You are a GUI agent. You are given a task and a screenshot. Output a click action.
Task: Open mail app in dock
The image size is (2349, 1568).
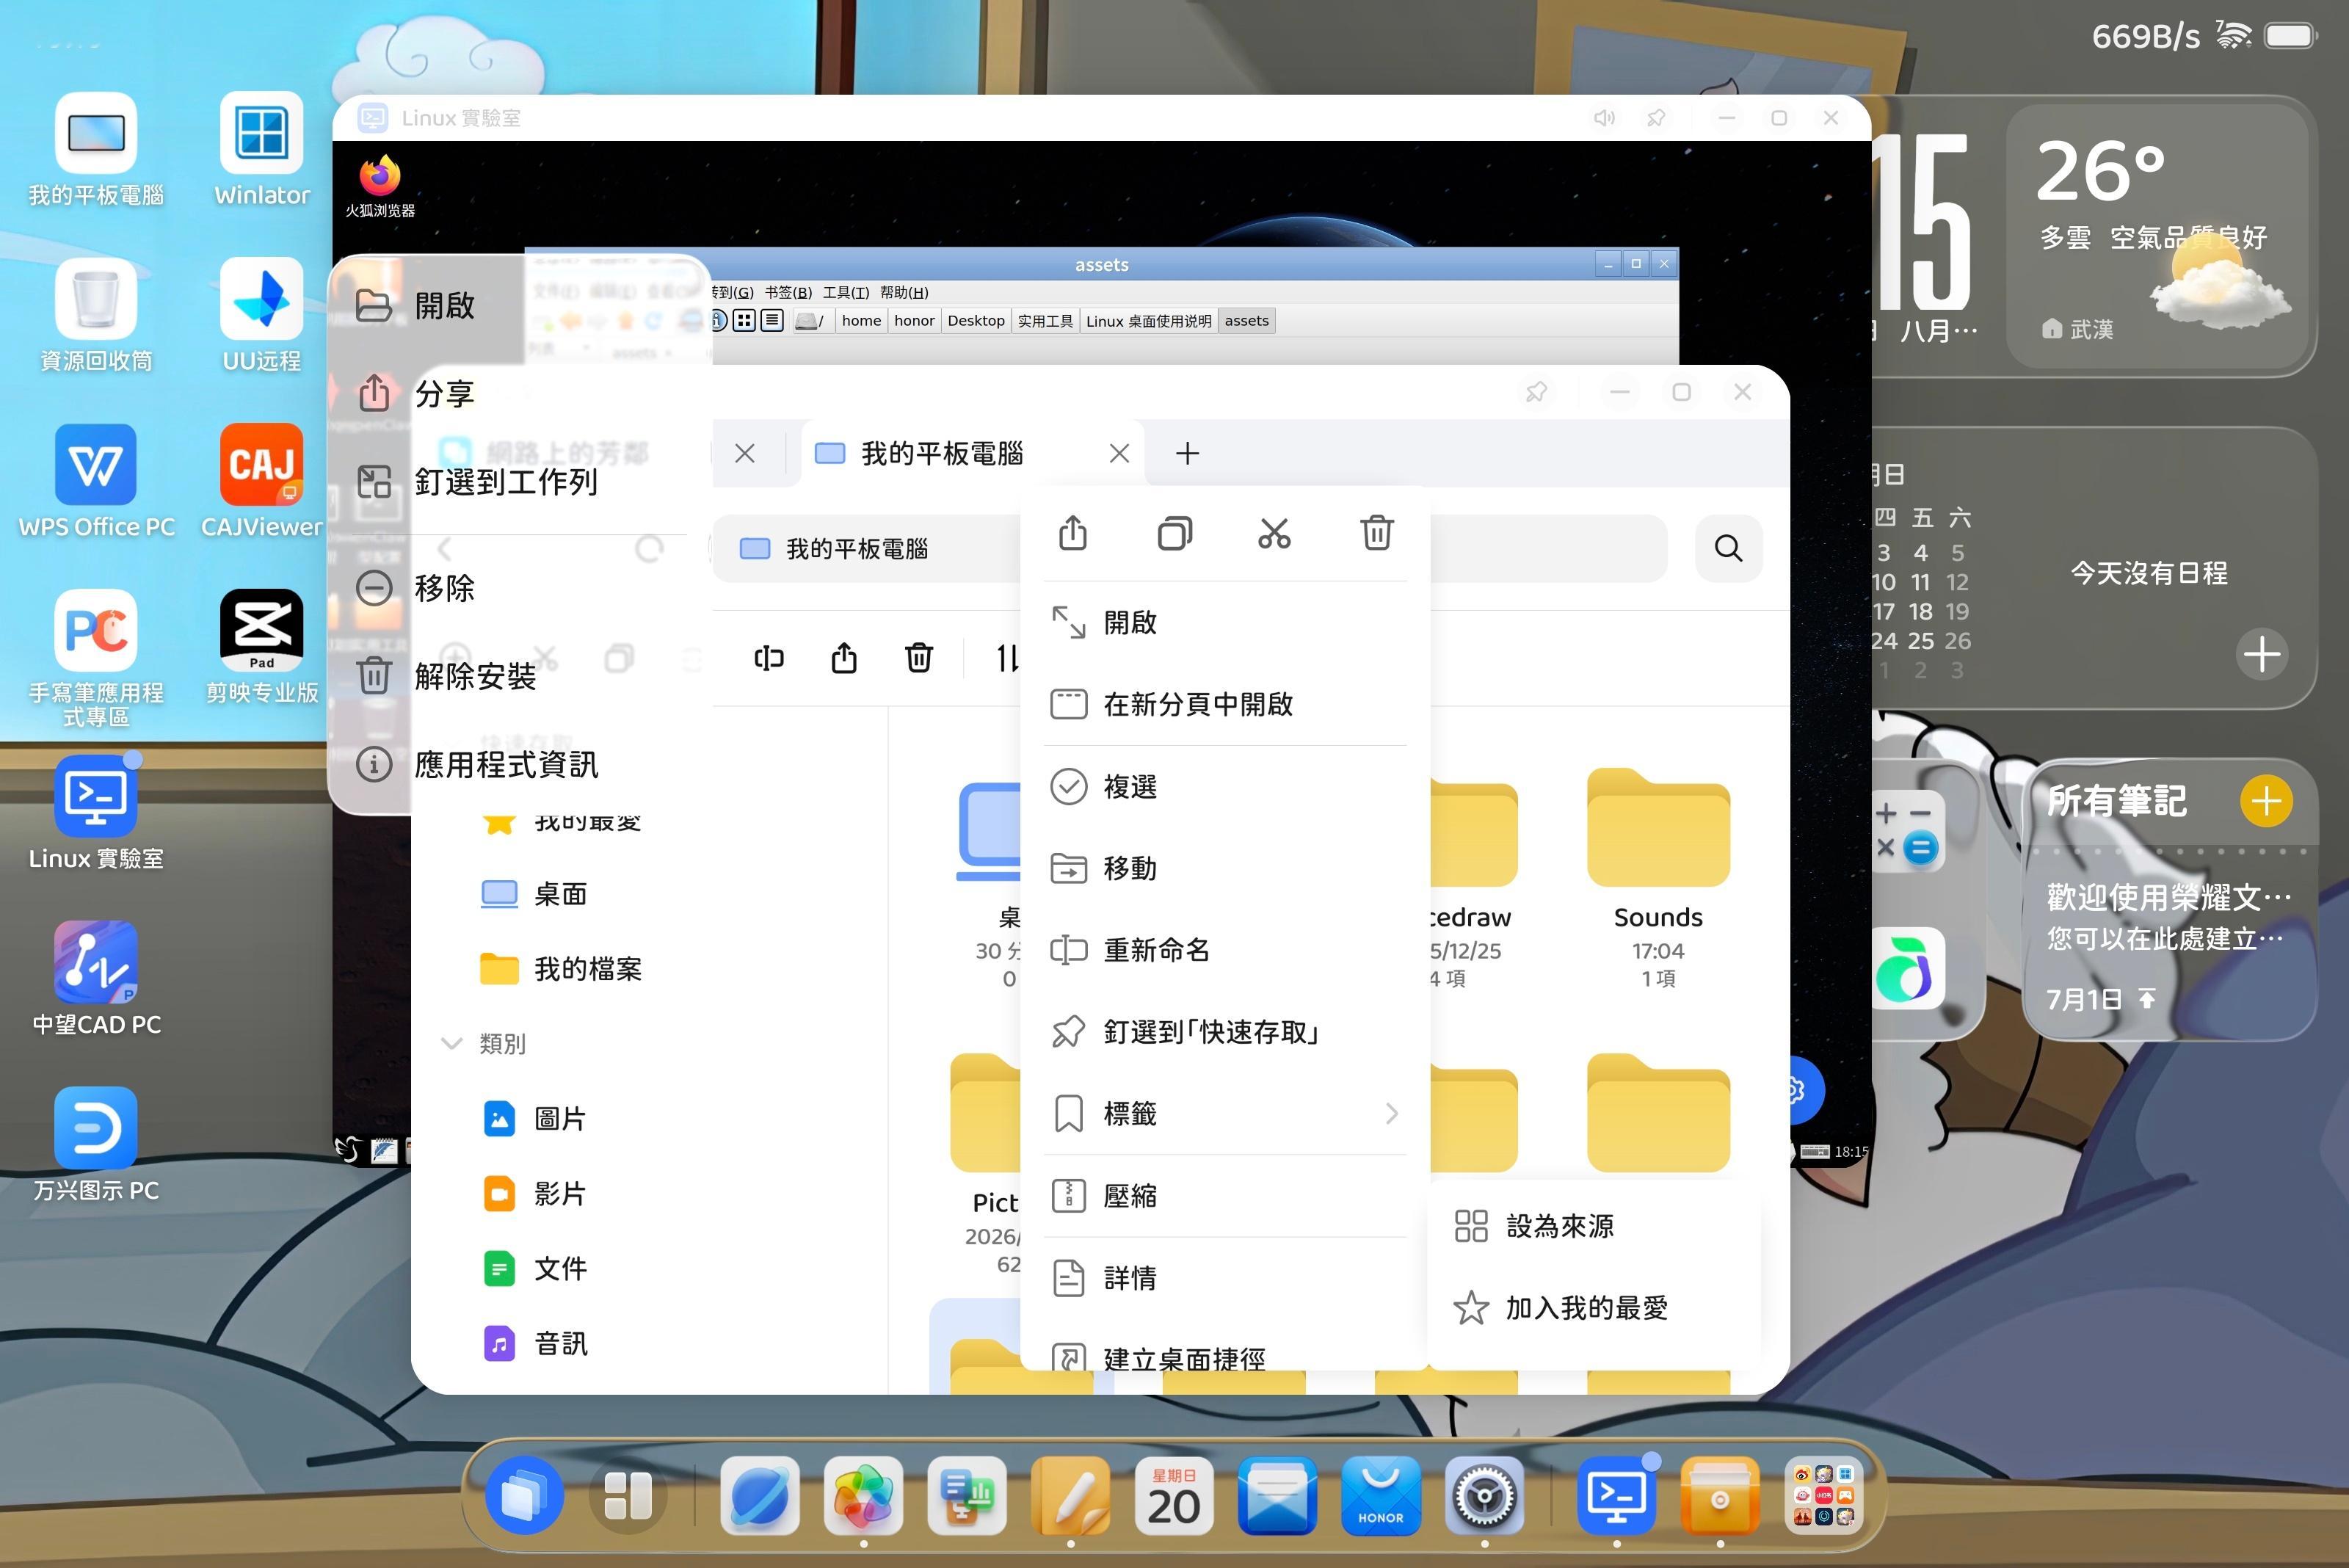coord(1277,1496)
